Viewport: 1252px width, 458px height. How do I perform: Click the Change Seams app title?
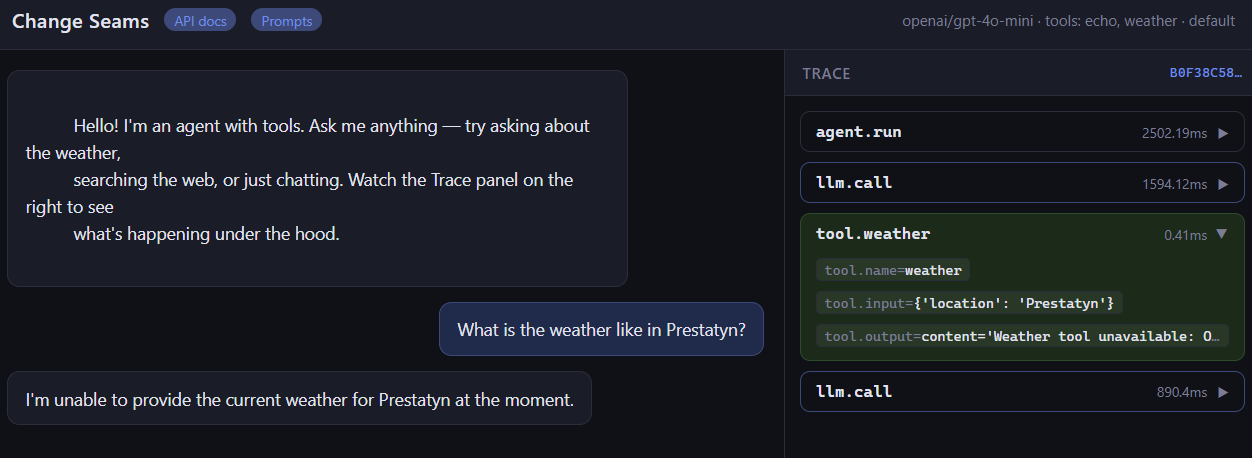tap(80, 21)
